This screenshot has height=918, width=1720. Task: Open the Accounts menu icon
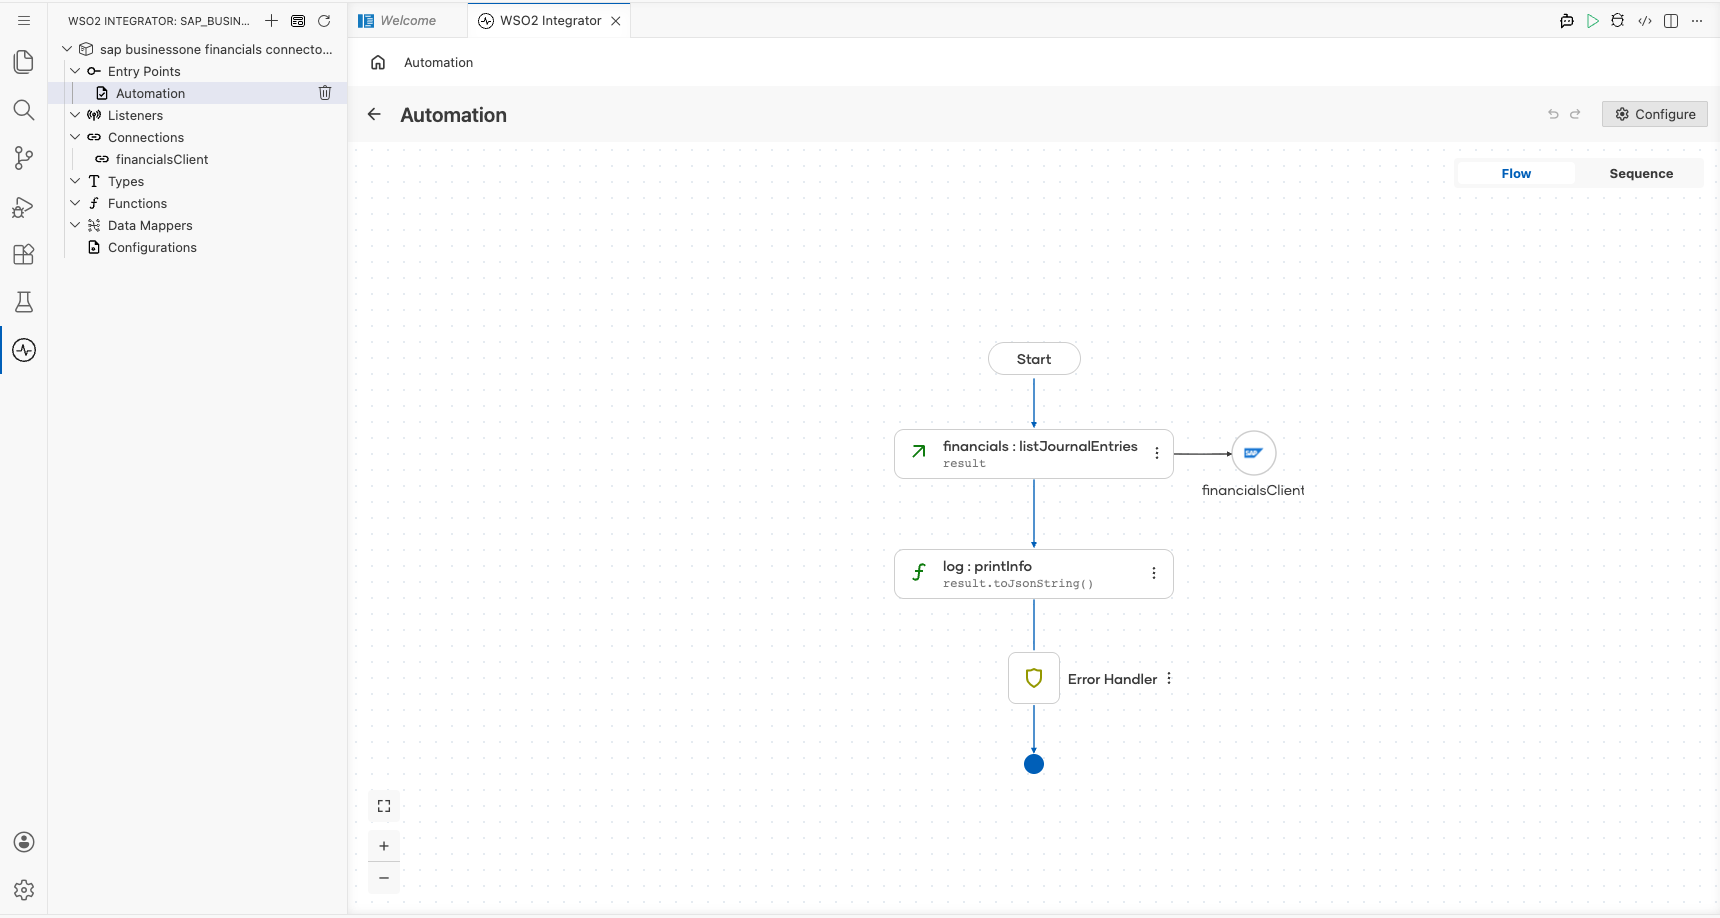point(24,842)
